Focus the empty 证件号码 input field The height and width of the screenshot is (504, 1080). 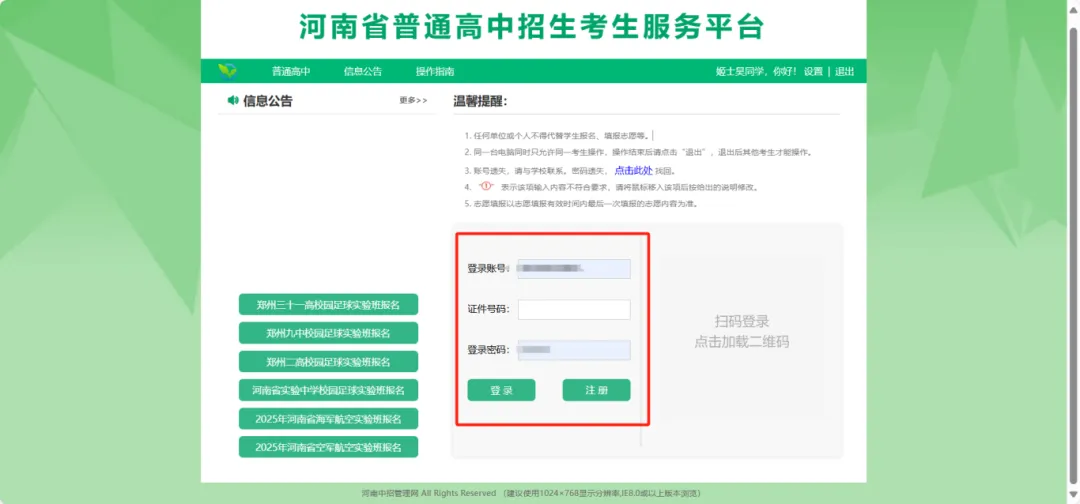574,310
